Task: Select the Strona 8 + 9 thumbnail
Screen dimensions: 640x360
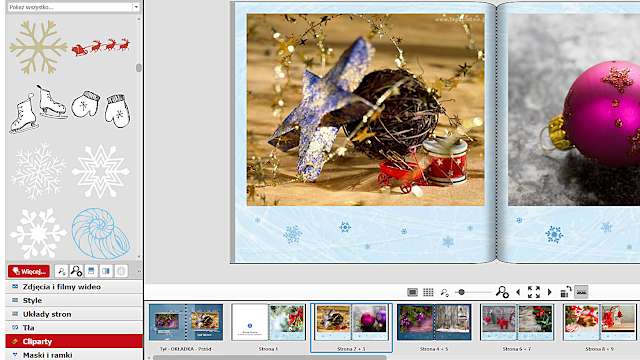Action: pos(600,322)
